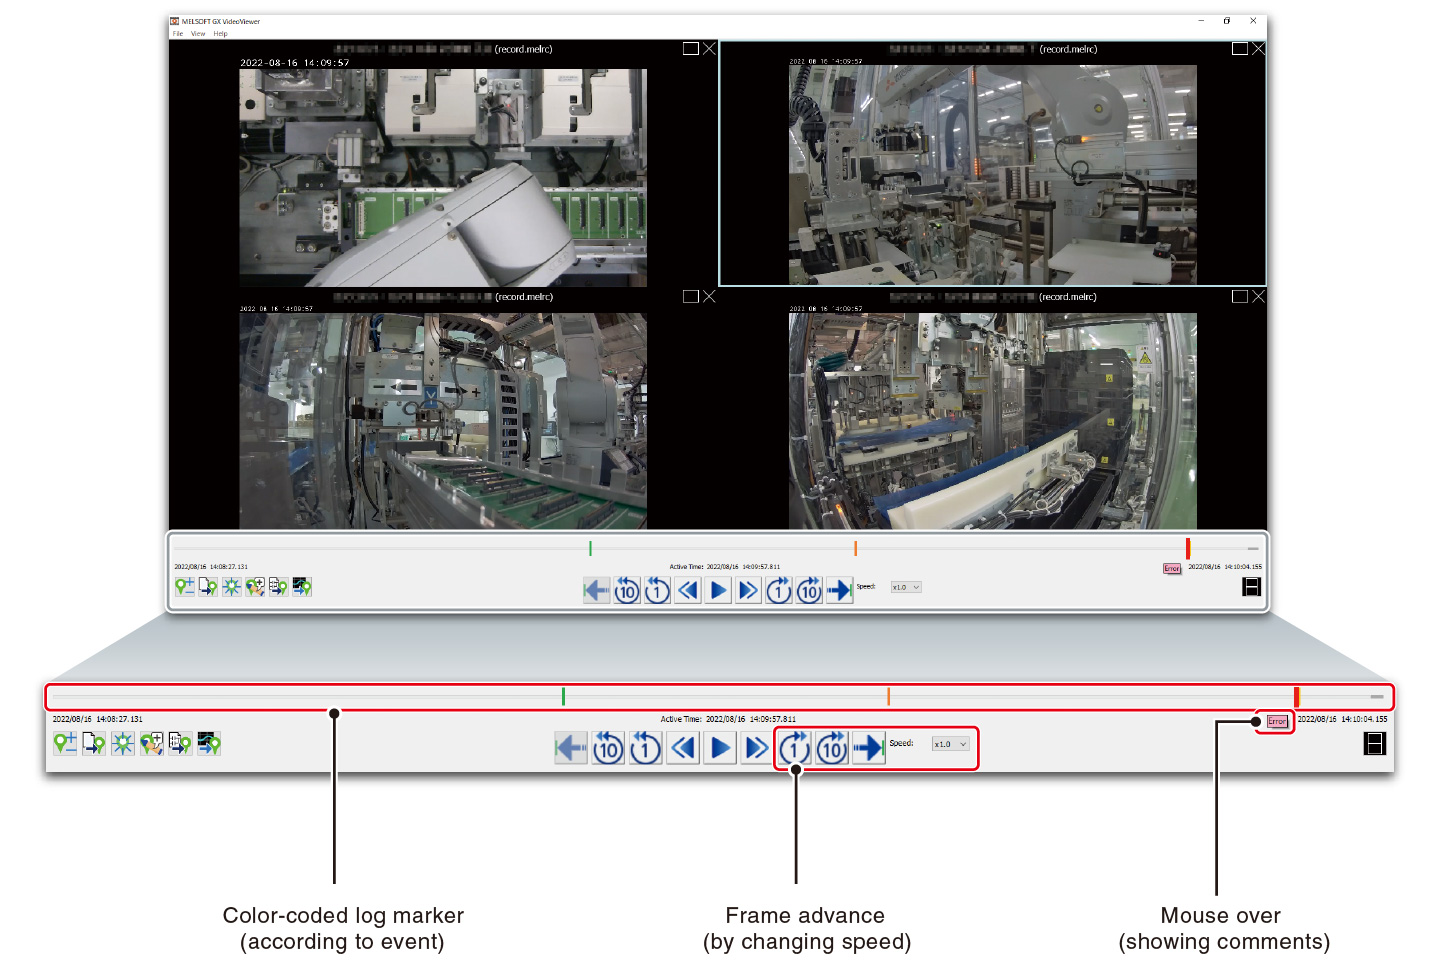This screenshot has height=960, width=1440.
Task: Open the File menu
Action: click(177, 33)
